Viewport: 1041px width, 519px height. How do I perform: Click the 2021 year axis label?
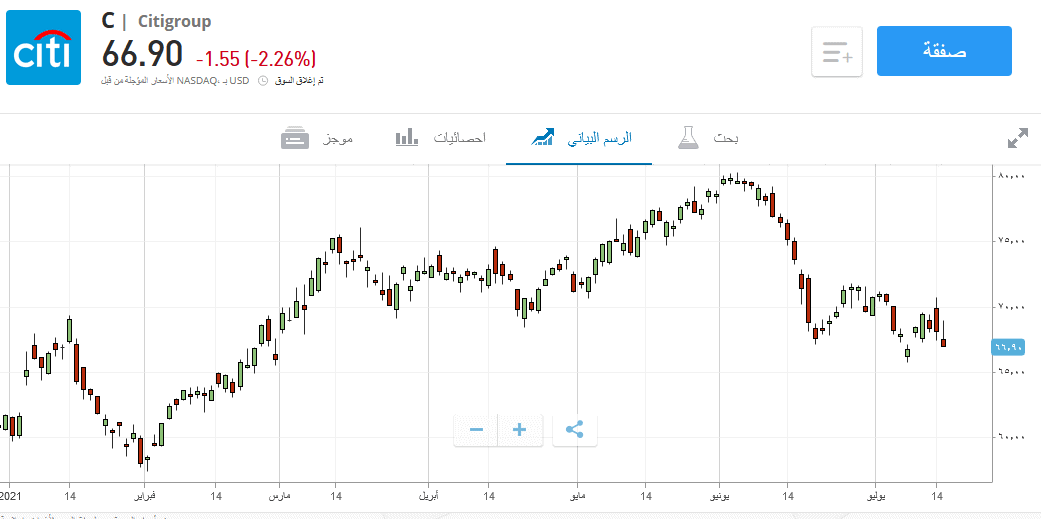click(11, 496)
